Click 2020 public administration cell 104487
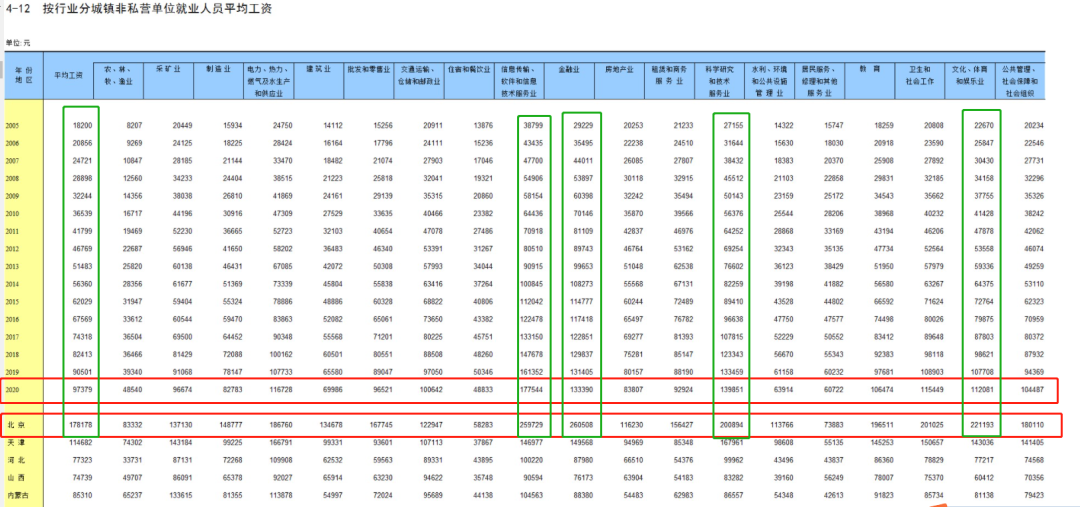1080x507 pixels. (1030, 390)
